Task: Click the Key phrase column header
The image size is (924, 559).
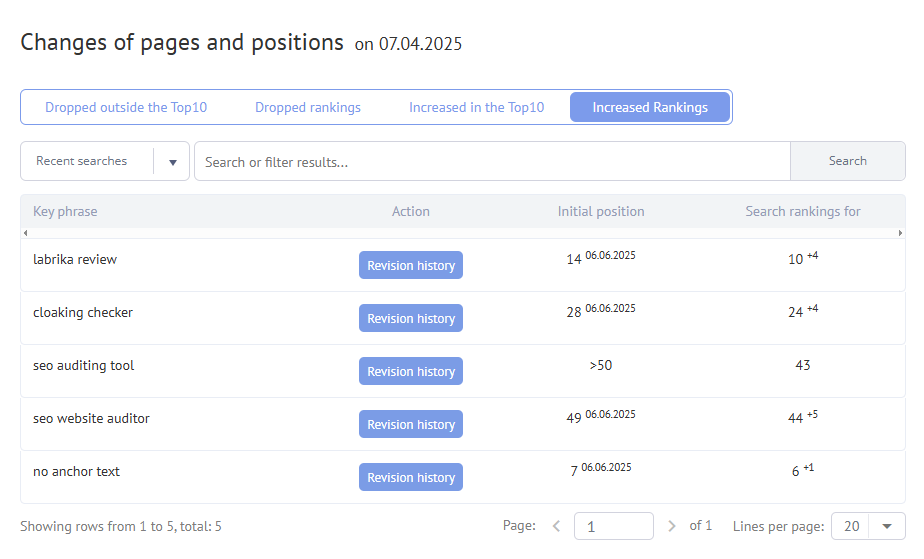Action: (x=65, y=211)
